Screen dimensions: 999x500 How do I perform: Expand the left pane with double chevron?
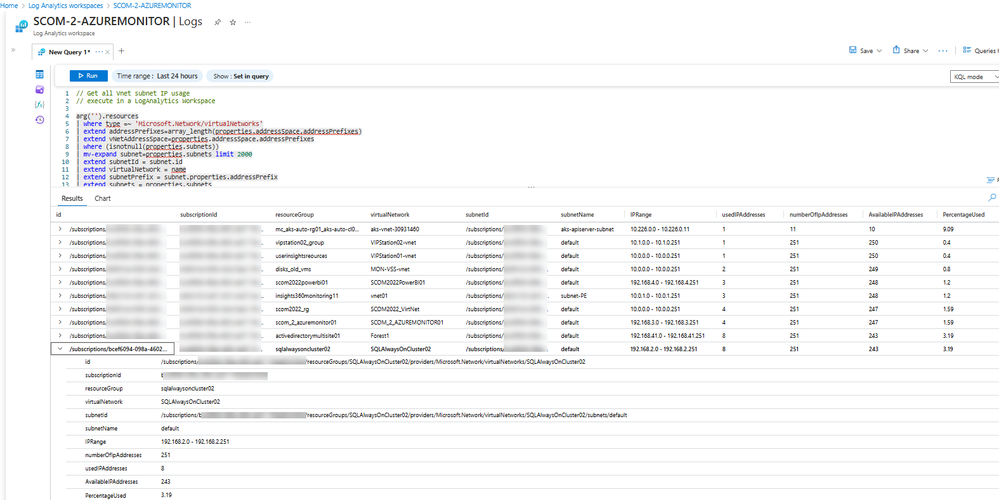[x=13, y=50]
